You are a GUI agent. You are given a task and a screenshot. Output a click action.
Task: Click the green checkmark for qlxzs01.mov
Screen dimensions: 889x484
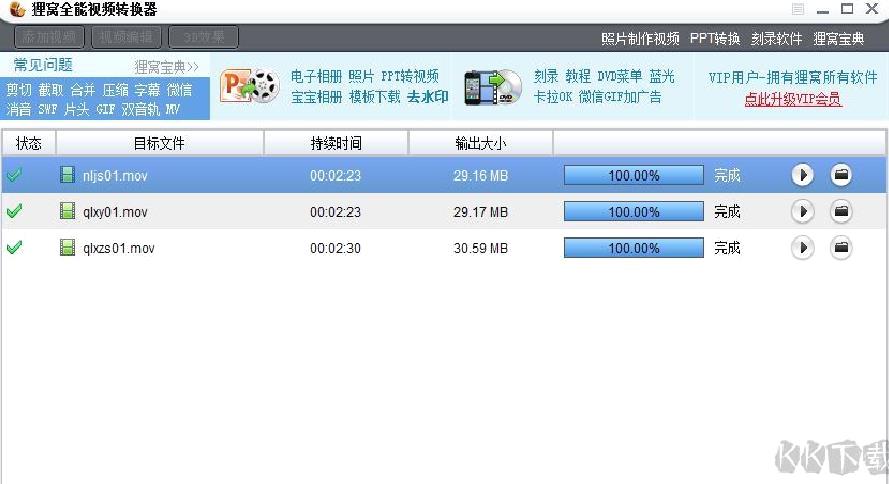pyautogui.click(x=14, y=248)
